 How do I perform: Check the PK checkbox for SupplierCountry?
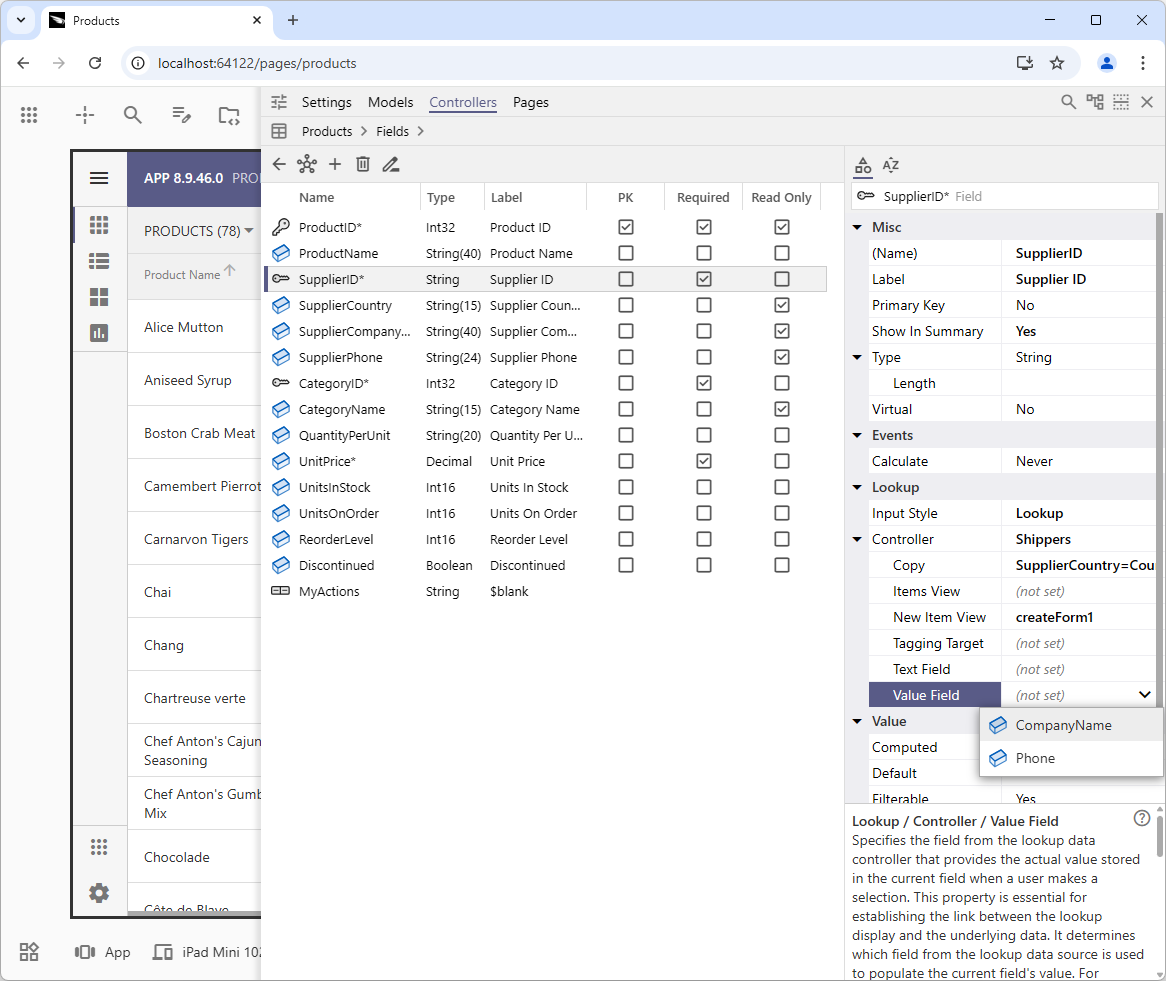(625, 305)
